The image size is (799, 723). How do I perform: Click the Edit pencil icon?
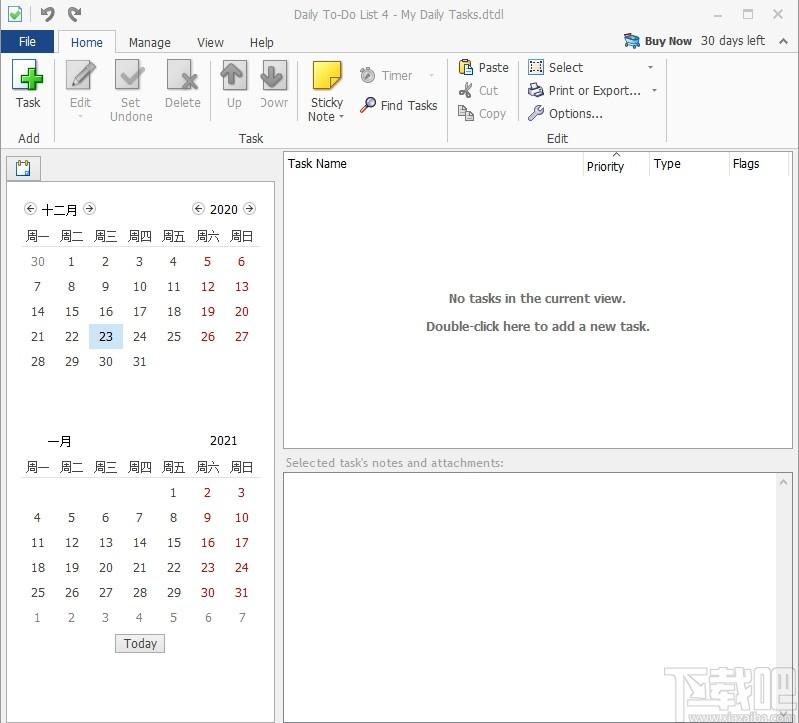point(81,75)
